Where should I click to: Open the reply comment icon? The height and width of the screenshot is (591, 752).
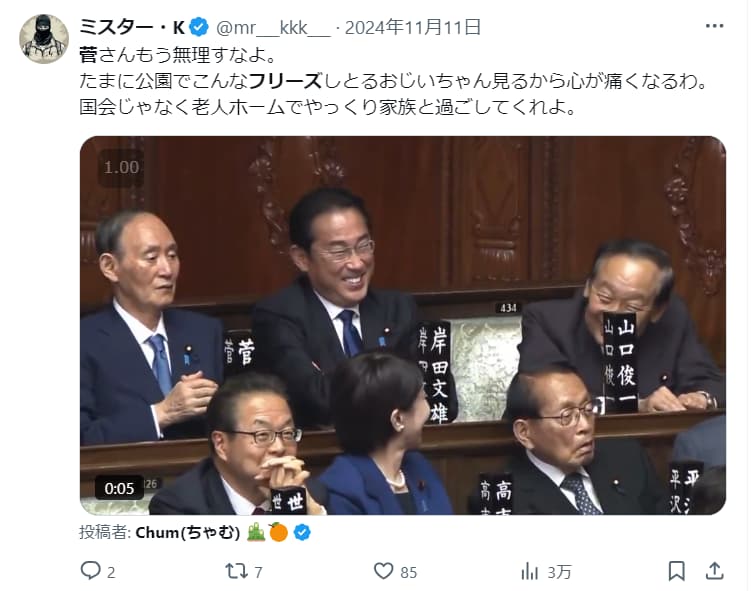(90, 571)
